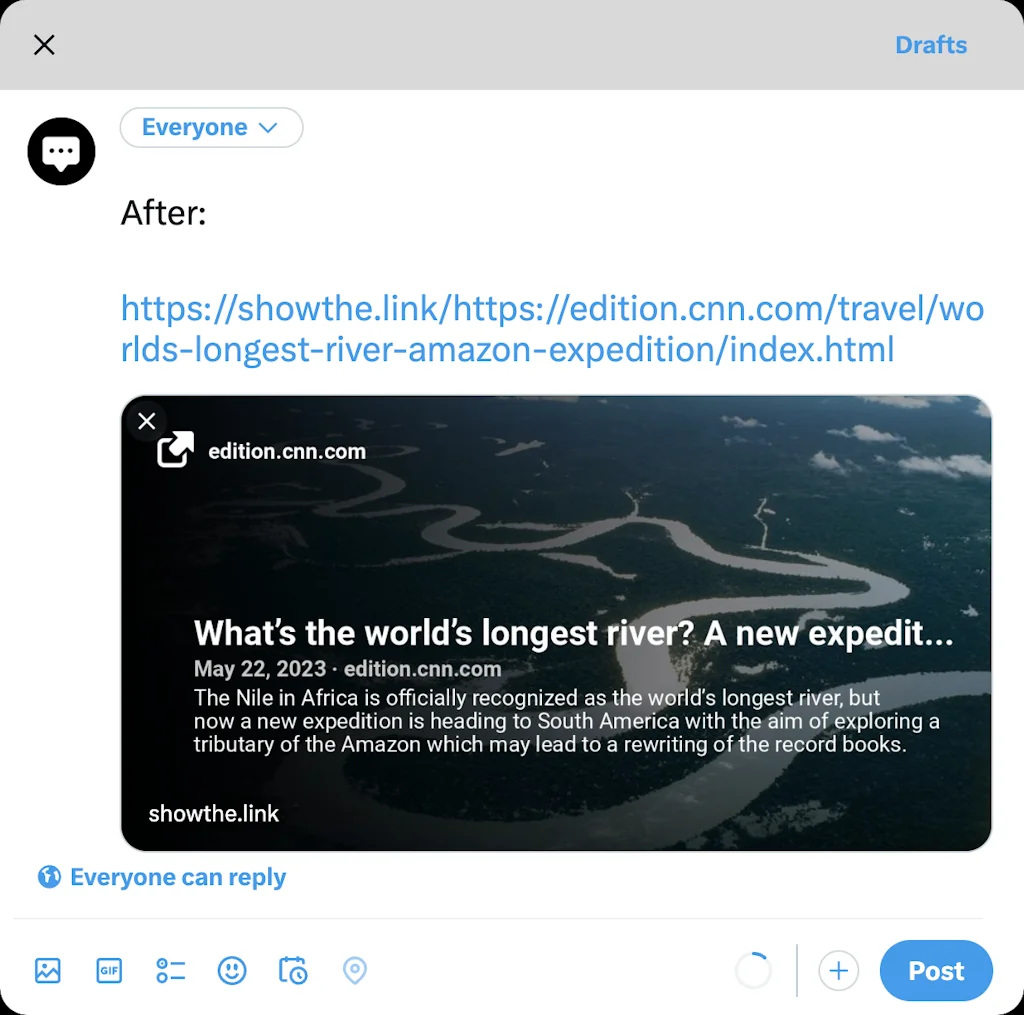Remove the link preview card via its X
The width and height of the screenshot is (1024, 1015).
pos(146,421)
